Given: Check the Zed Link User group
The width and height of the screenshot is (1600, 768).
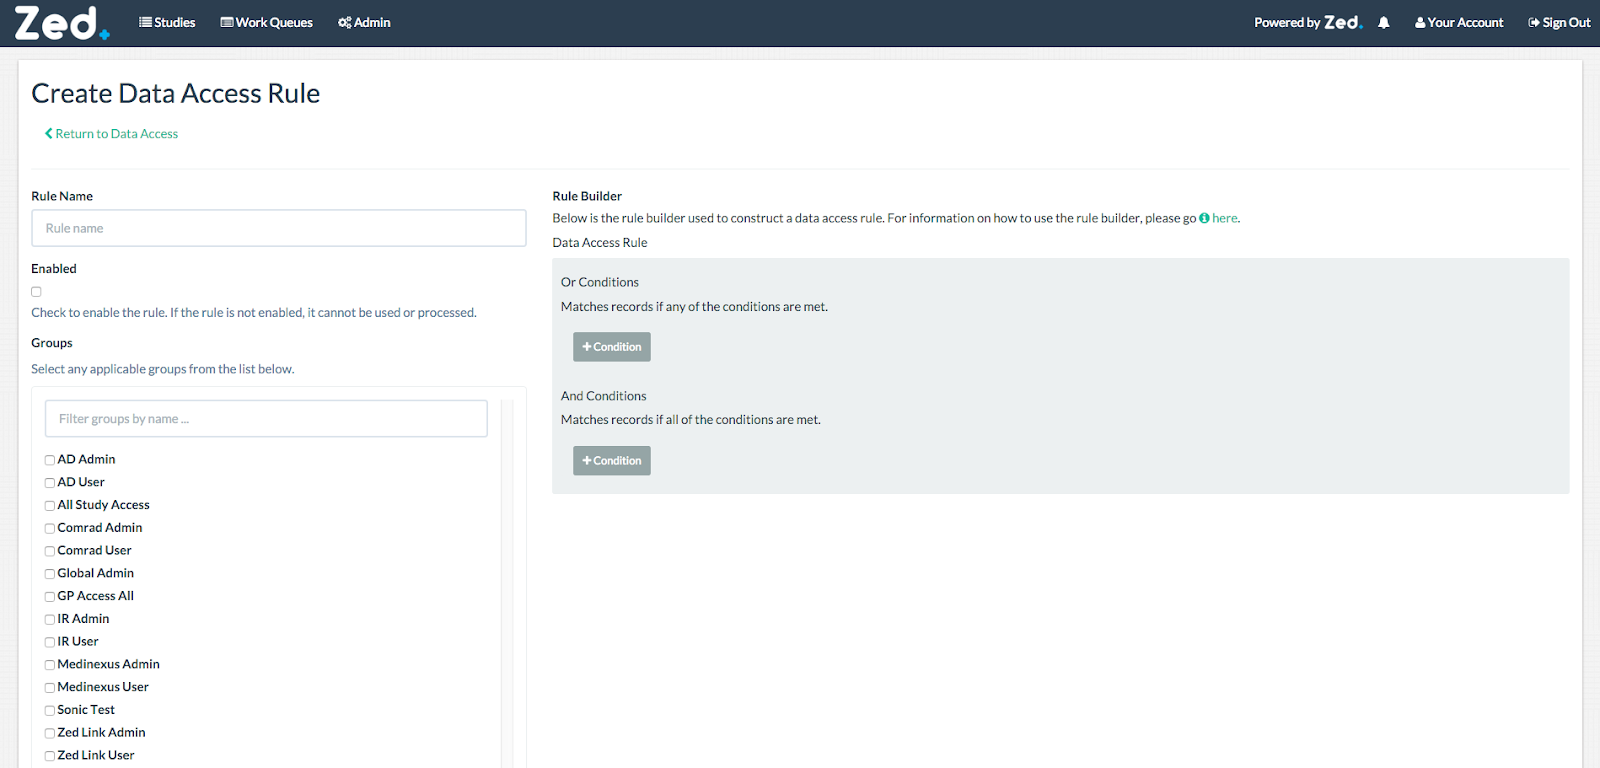Looking at the screenshot, I should tap(49, 756).
